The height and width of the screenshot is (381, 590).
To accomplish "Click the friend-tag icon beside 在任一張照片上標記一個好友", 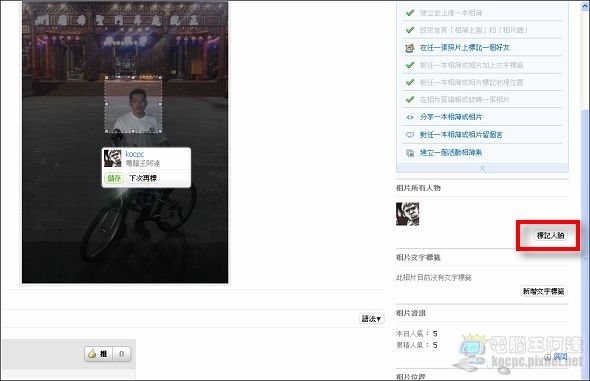I will point(409,48).
